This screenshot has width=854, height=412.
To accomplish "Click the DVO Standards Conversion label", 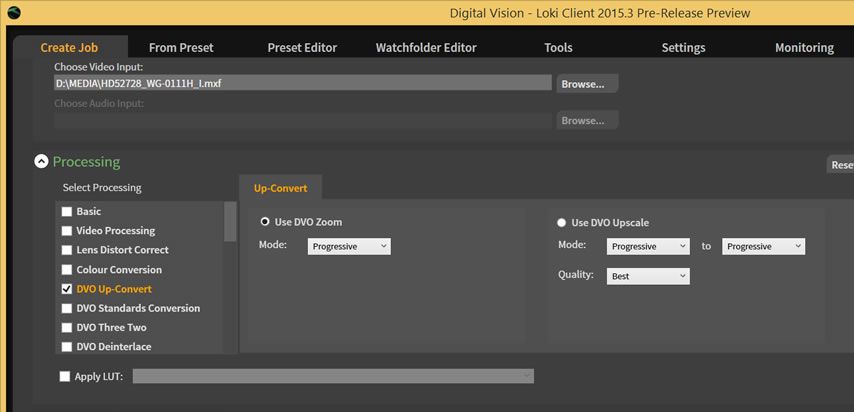I will pyautogui.click(x=138, y=308).
